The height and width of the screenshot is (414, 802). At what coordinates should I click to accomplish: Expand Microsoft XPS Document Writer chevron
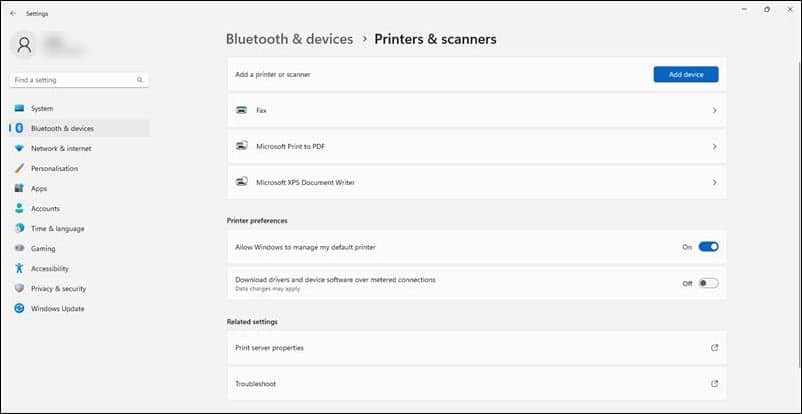pyautogui.click(x=715, y=182)
